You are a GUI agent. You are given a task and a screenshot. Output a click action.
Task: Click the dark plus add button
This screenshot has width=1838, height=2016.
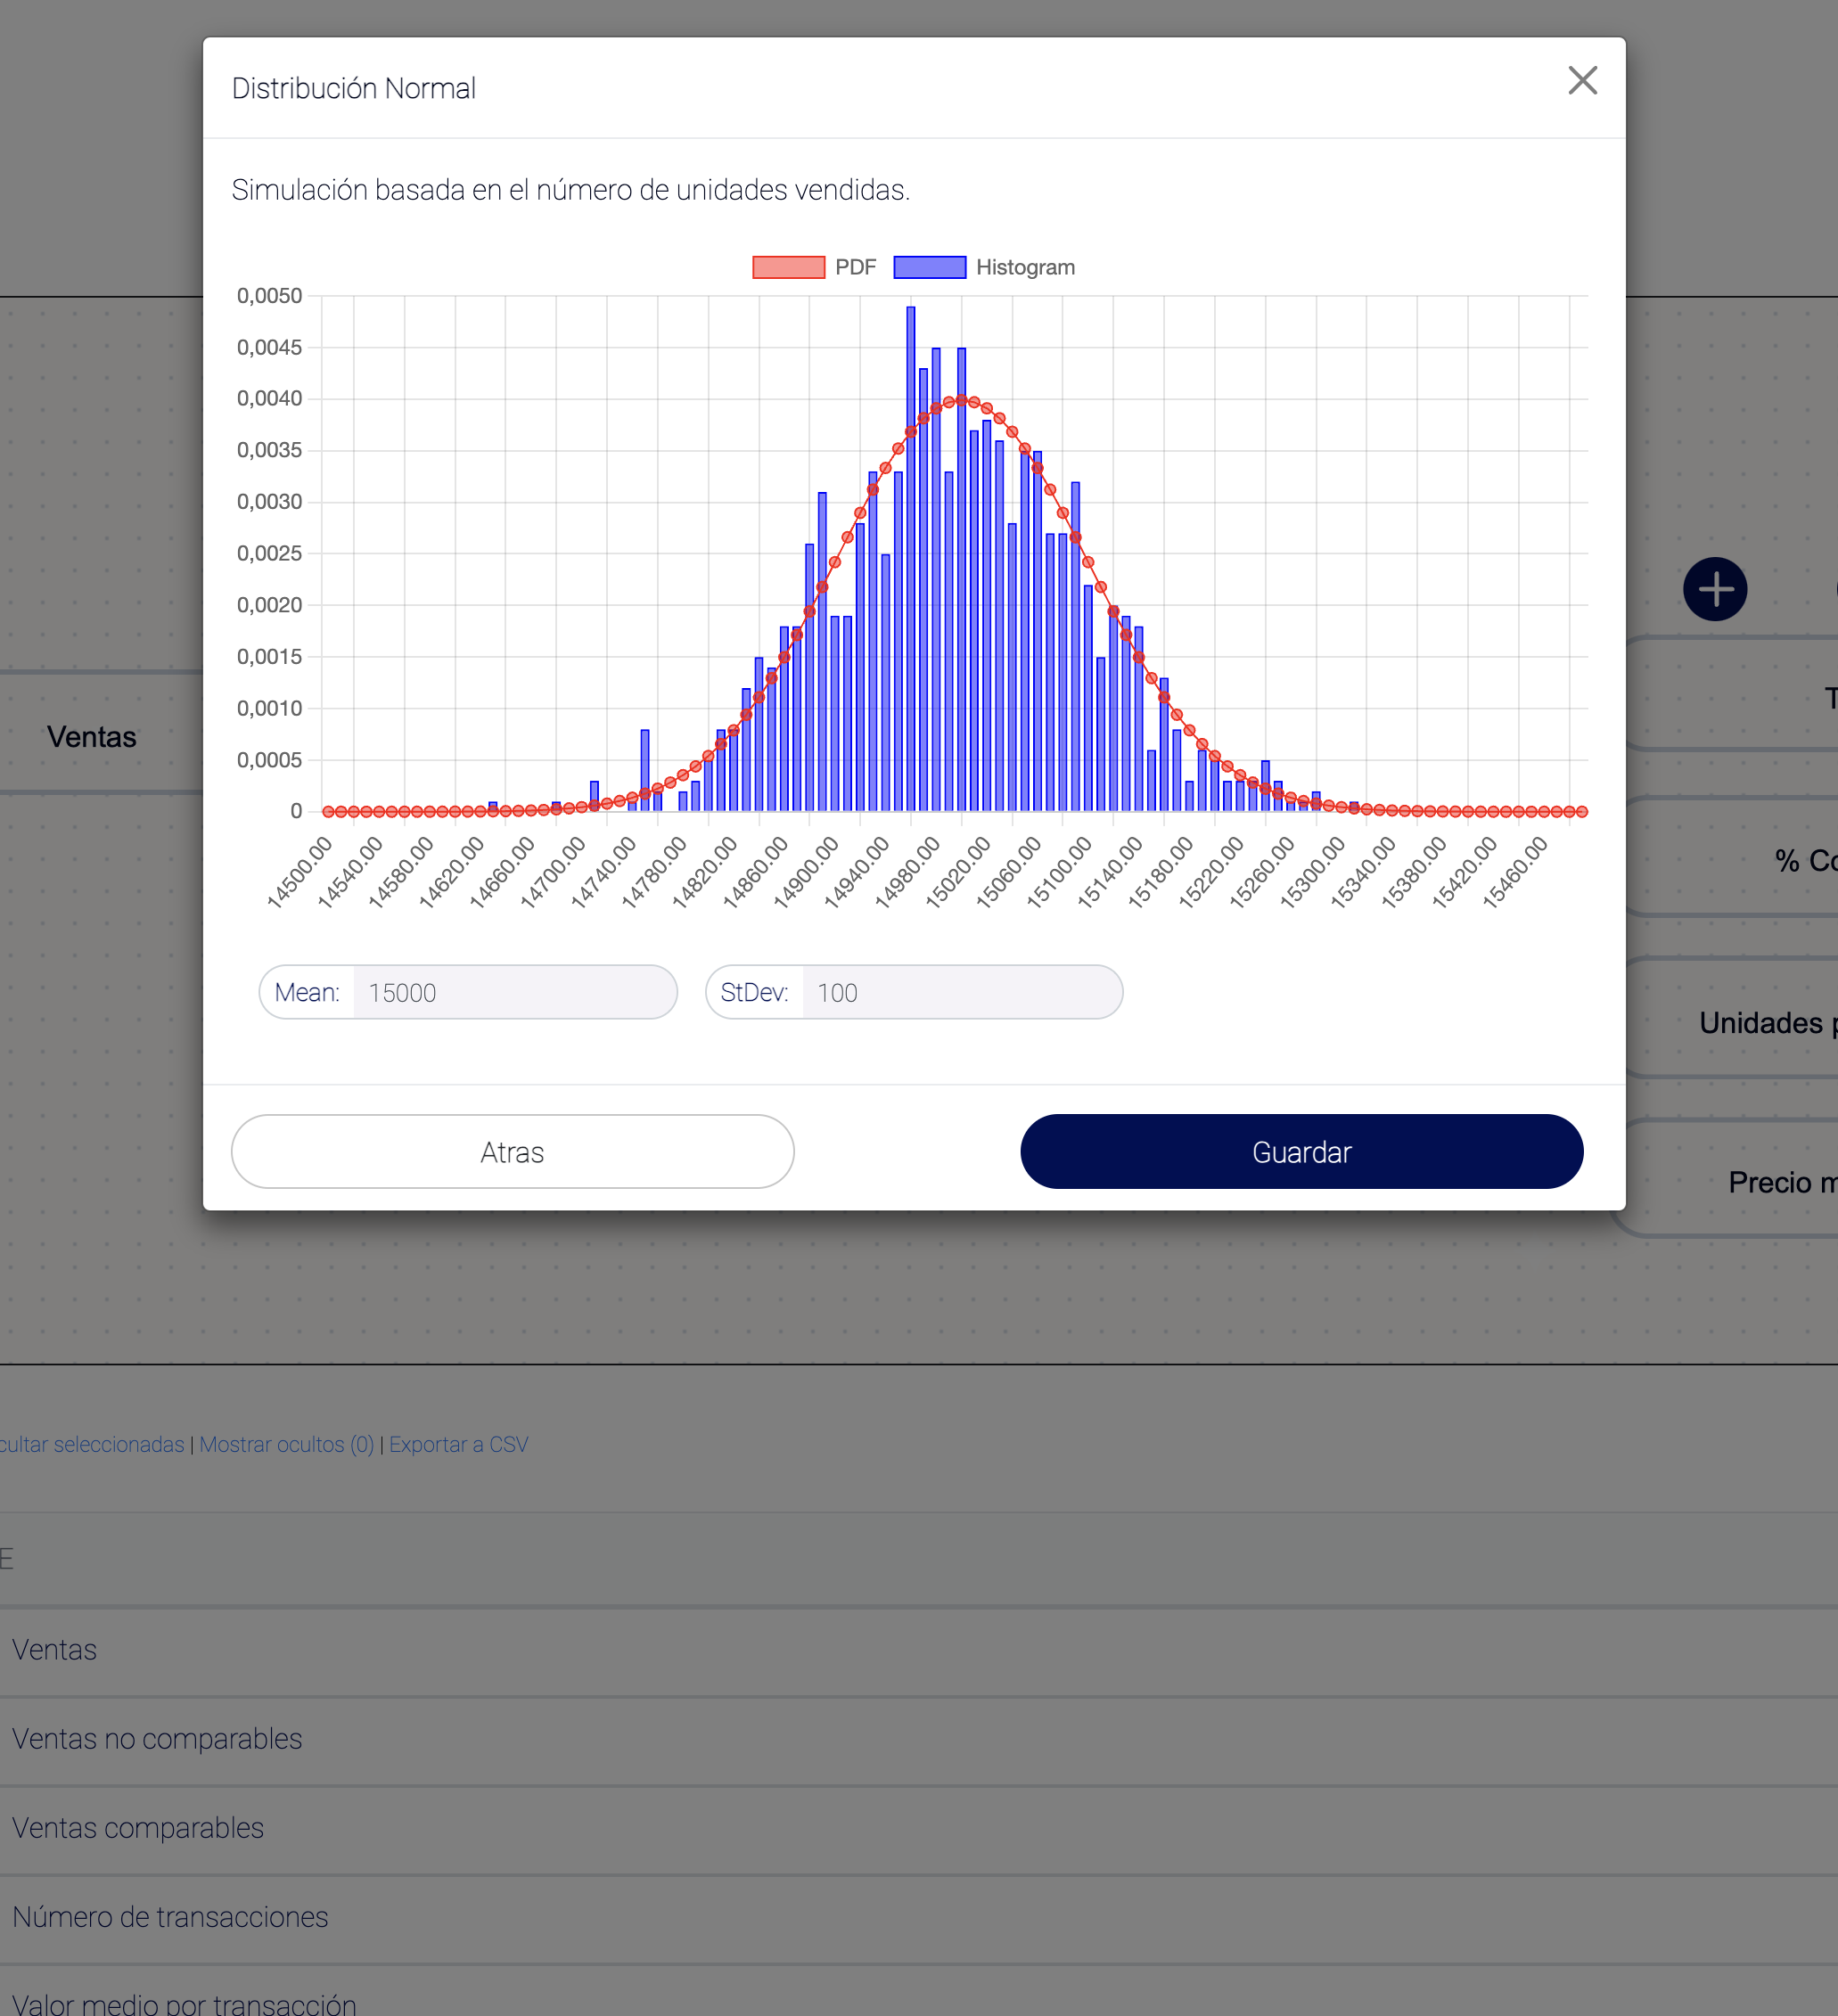(1714, 589)
